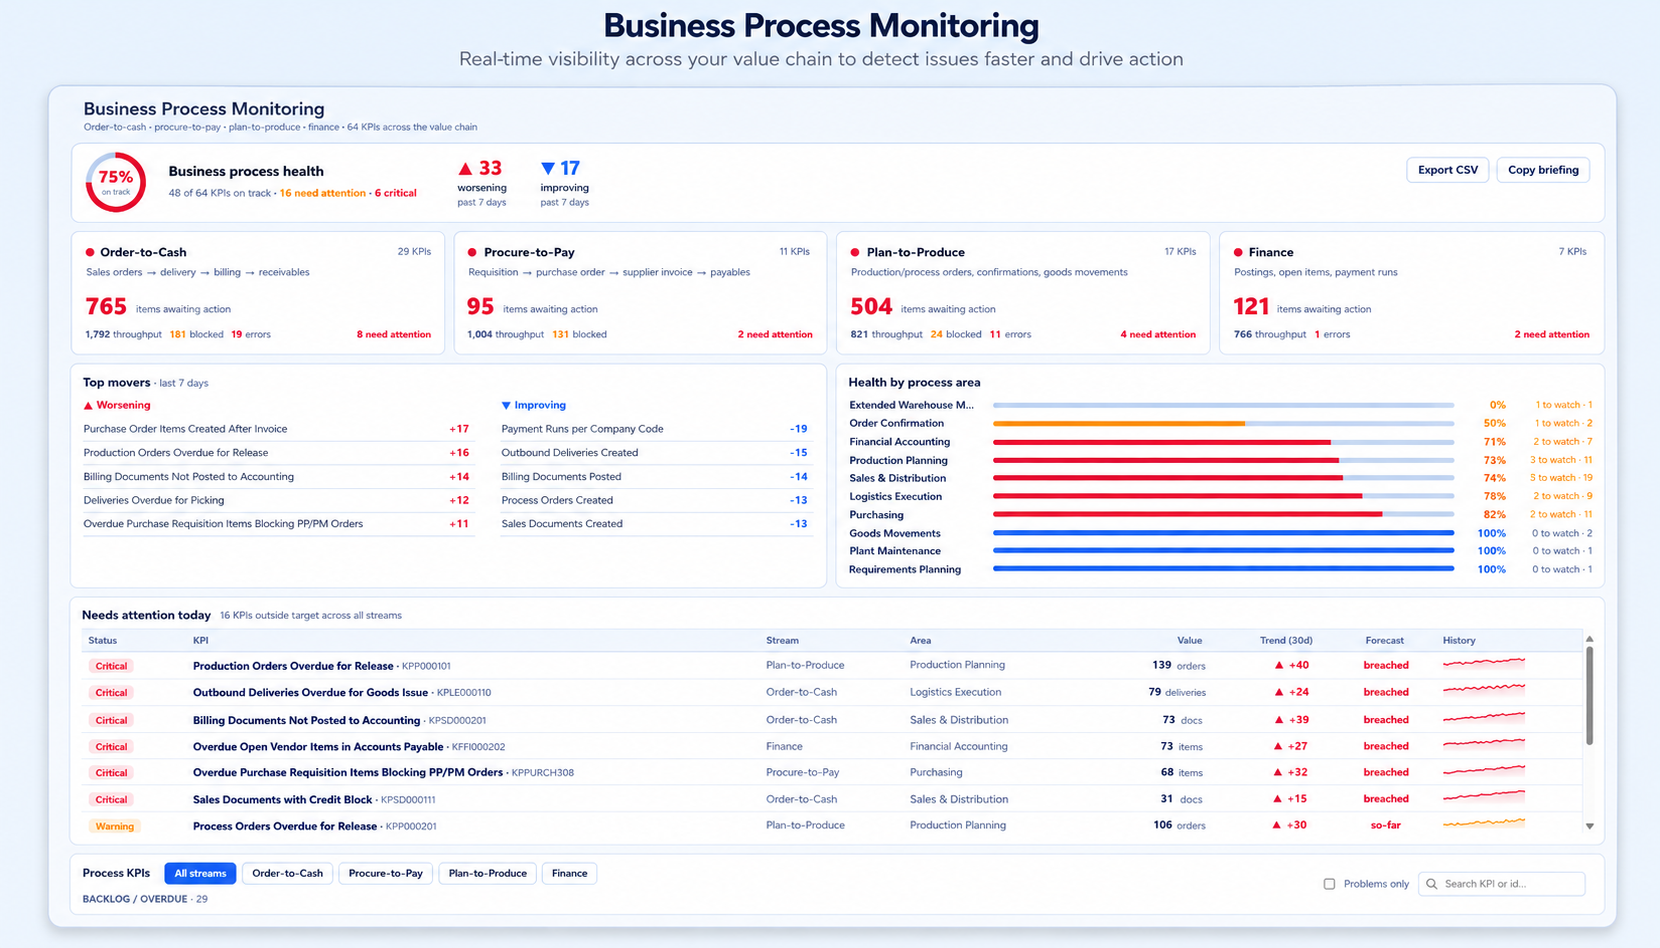Click the 75% on-track donut chart

[x=115, y=182]
